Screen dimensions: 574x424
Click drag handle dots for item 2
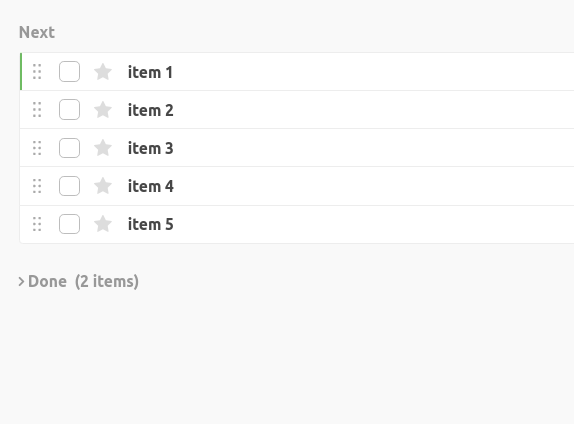(x=37, y=110)
